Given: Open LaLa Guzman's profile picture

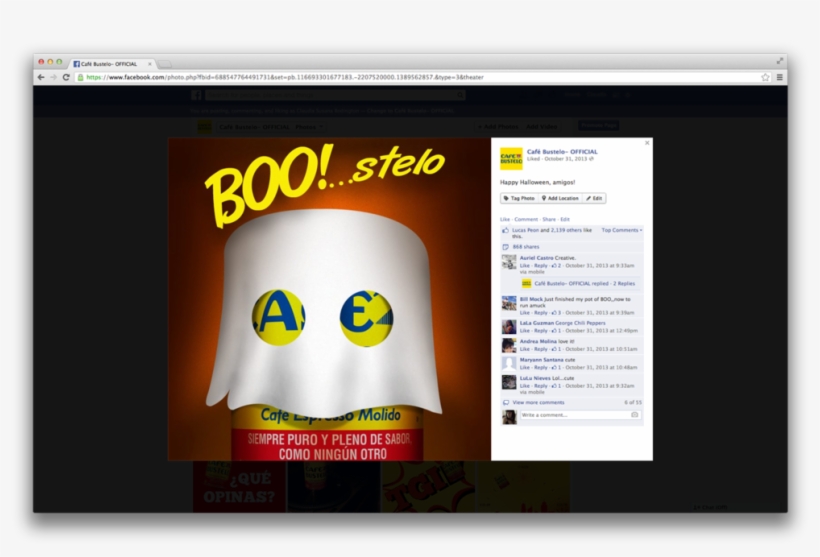Looking at the screenshot, I should coord(509,327).
